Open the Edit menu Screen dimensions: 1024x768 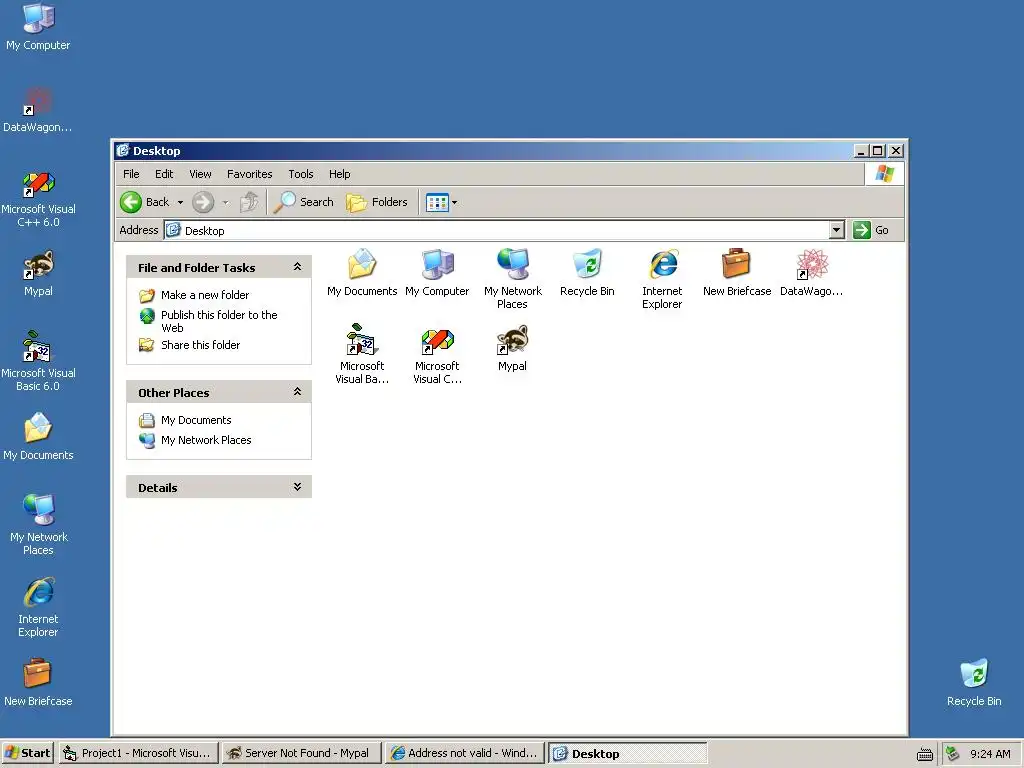(x=164, y=174)
